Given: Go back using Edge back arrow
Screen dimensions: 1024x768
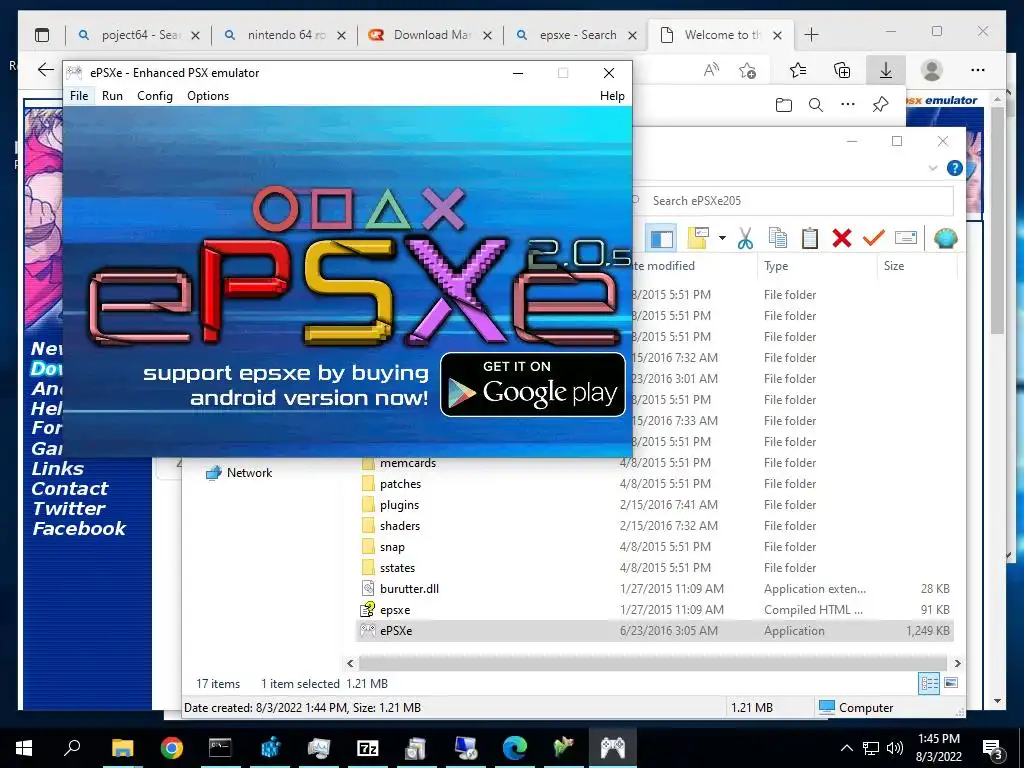Looking at the screenshot, I should (45, 70).
